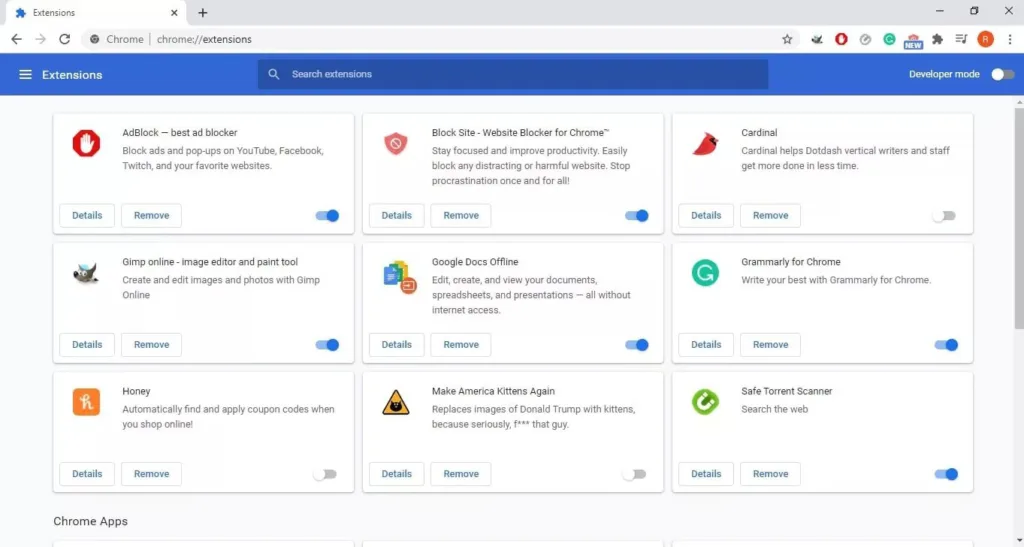The height and width of the screenshot is (547, 1024).
Task: Disable Grammarly for Chrome toggle
Action: (946, 345)
